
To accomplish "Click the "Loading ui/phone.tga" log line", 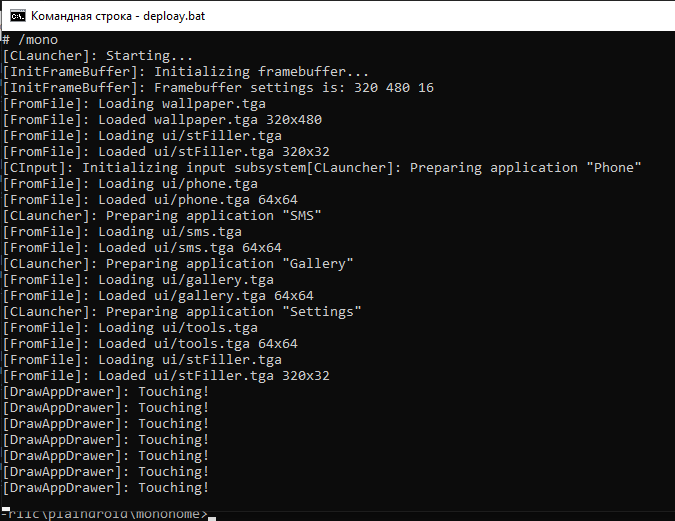I will (x=130, y=184).
